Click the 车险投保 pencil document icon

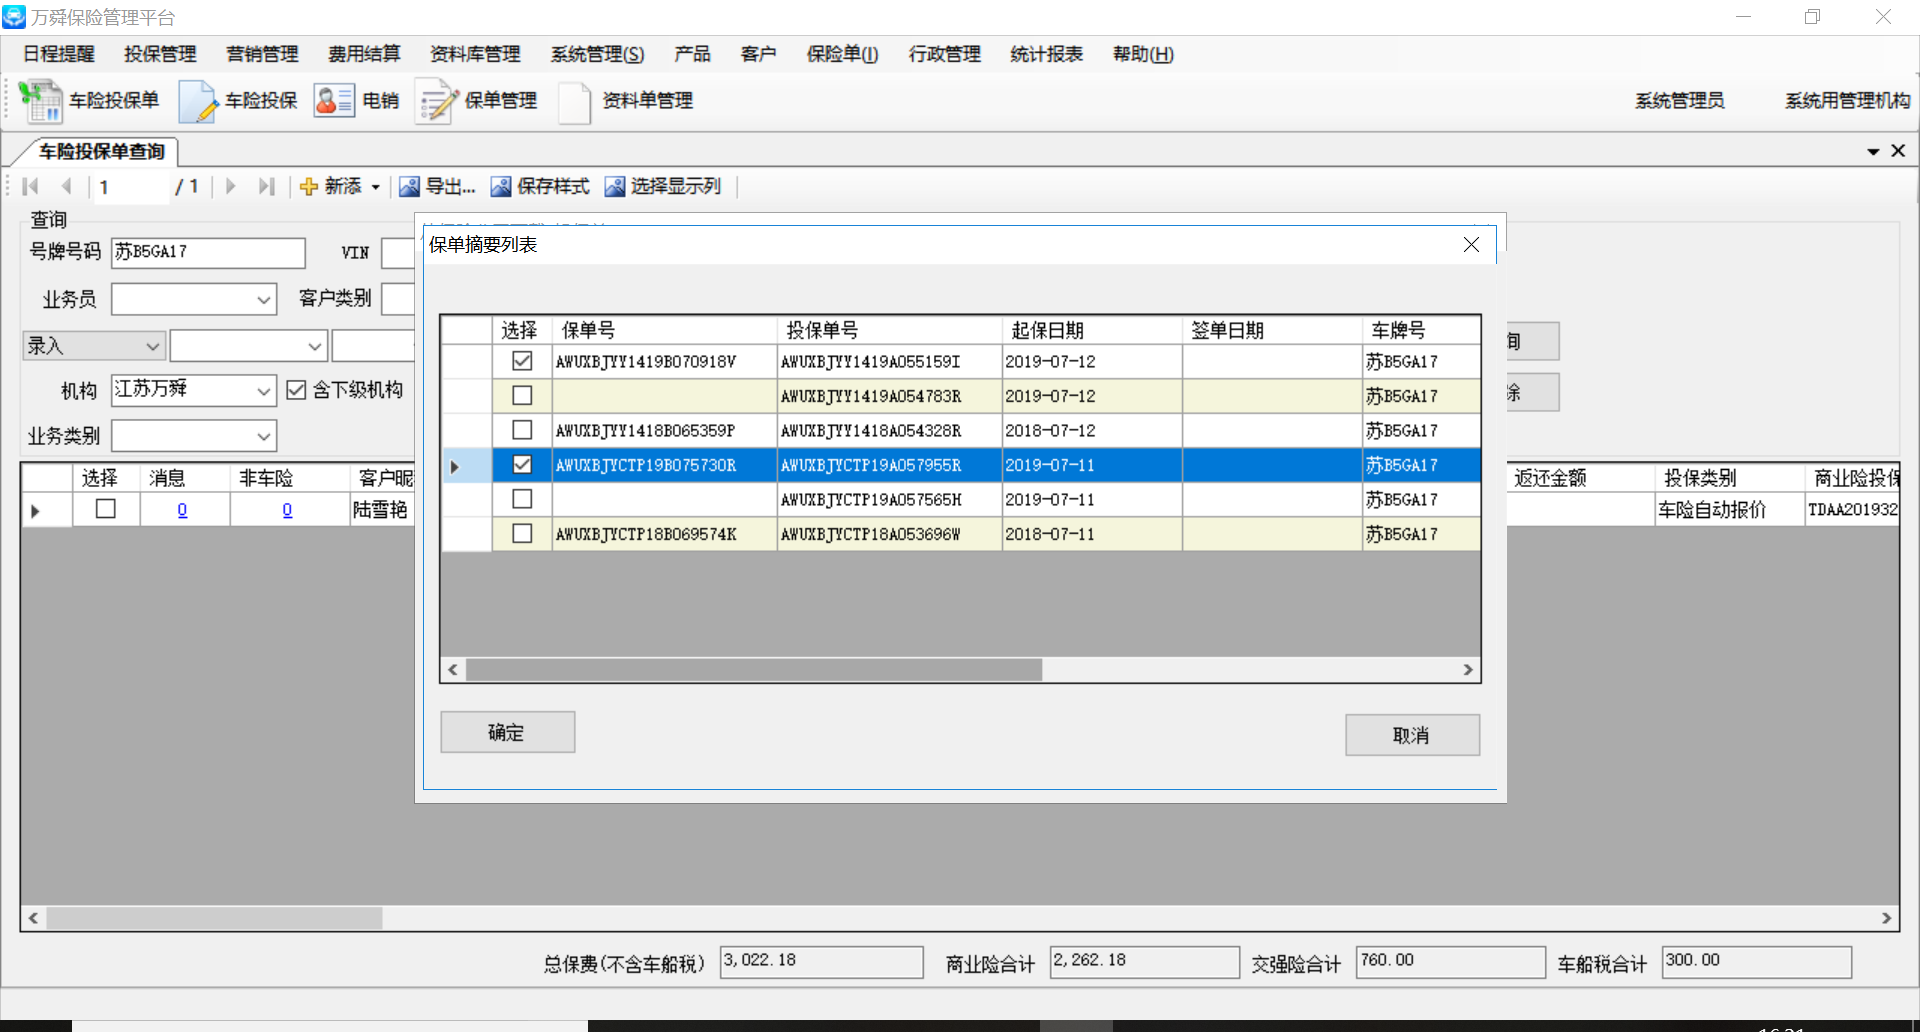tap(198, 101)
